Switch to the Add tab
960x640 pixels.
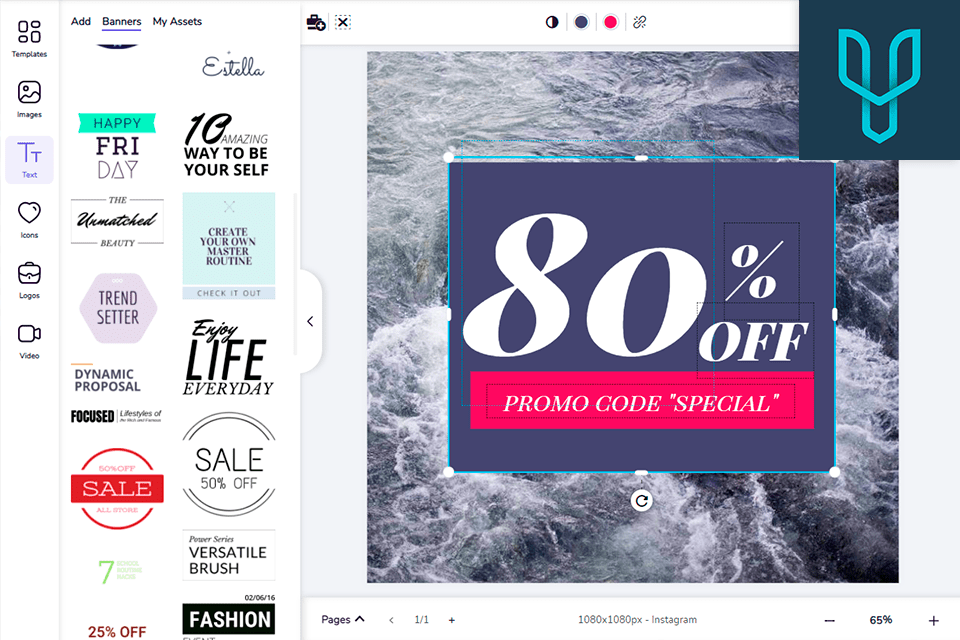[x=81, y=21]
